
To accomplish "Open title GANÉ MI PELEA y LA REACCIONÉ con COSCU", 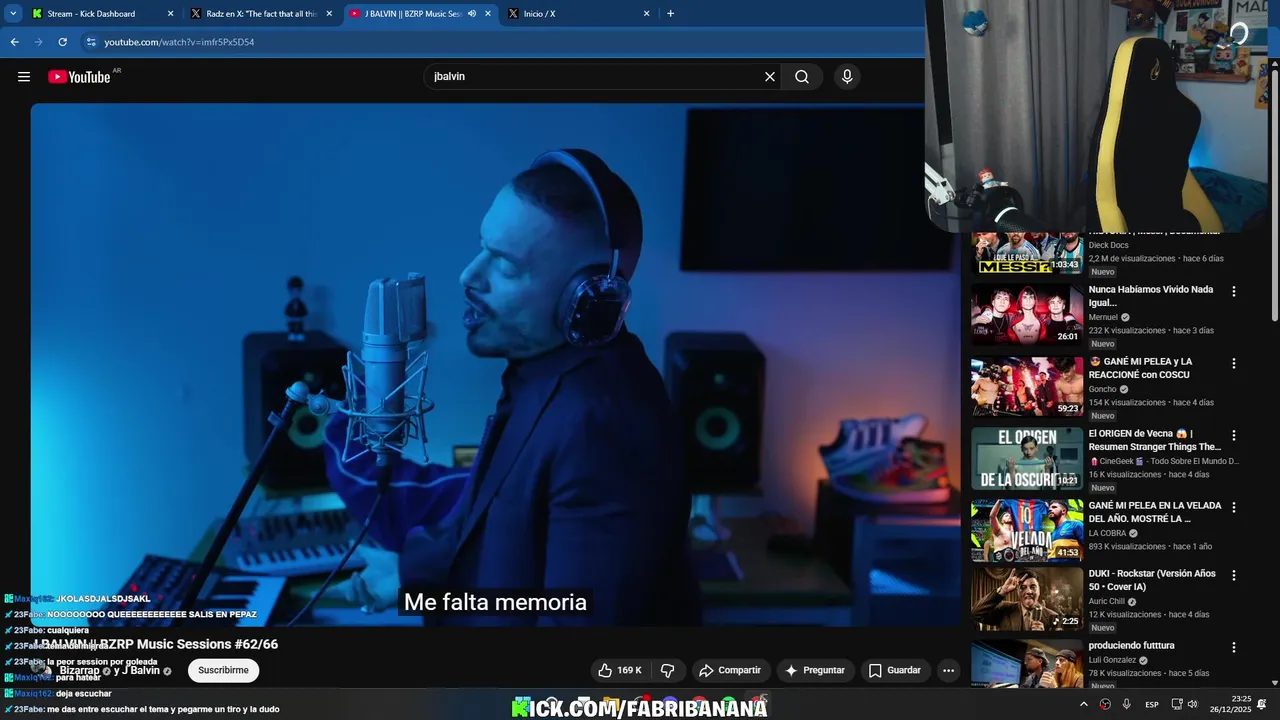I will [1140, 368].
